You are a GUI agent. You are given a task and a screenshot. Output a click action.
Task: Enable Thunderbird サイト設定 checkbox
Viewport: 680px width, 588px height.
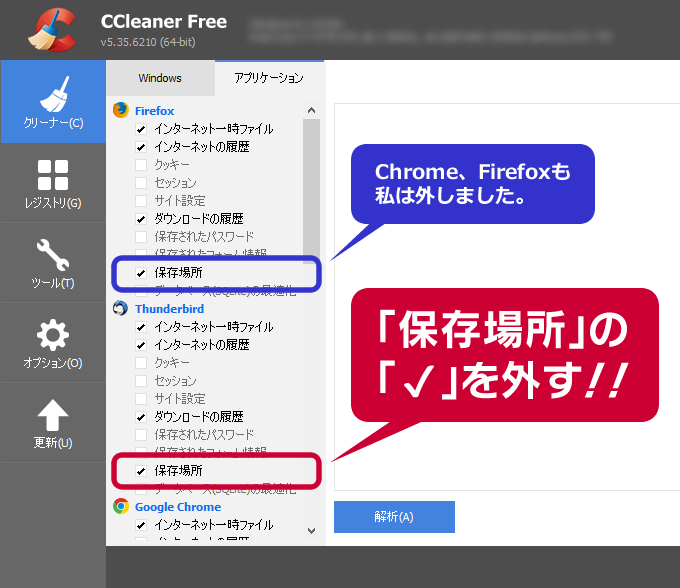[141, 399]
